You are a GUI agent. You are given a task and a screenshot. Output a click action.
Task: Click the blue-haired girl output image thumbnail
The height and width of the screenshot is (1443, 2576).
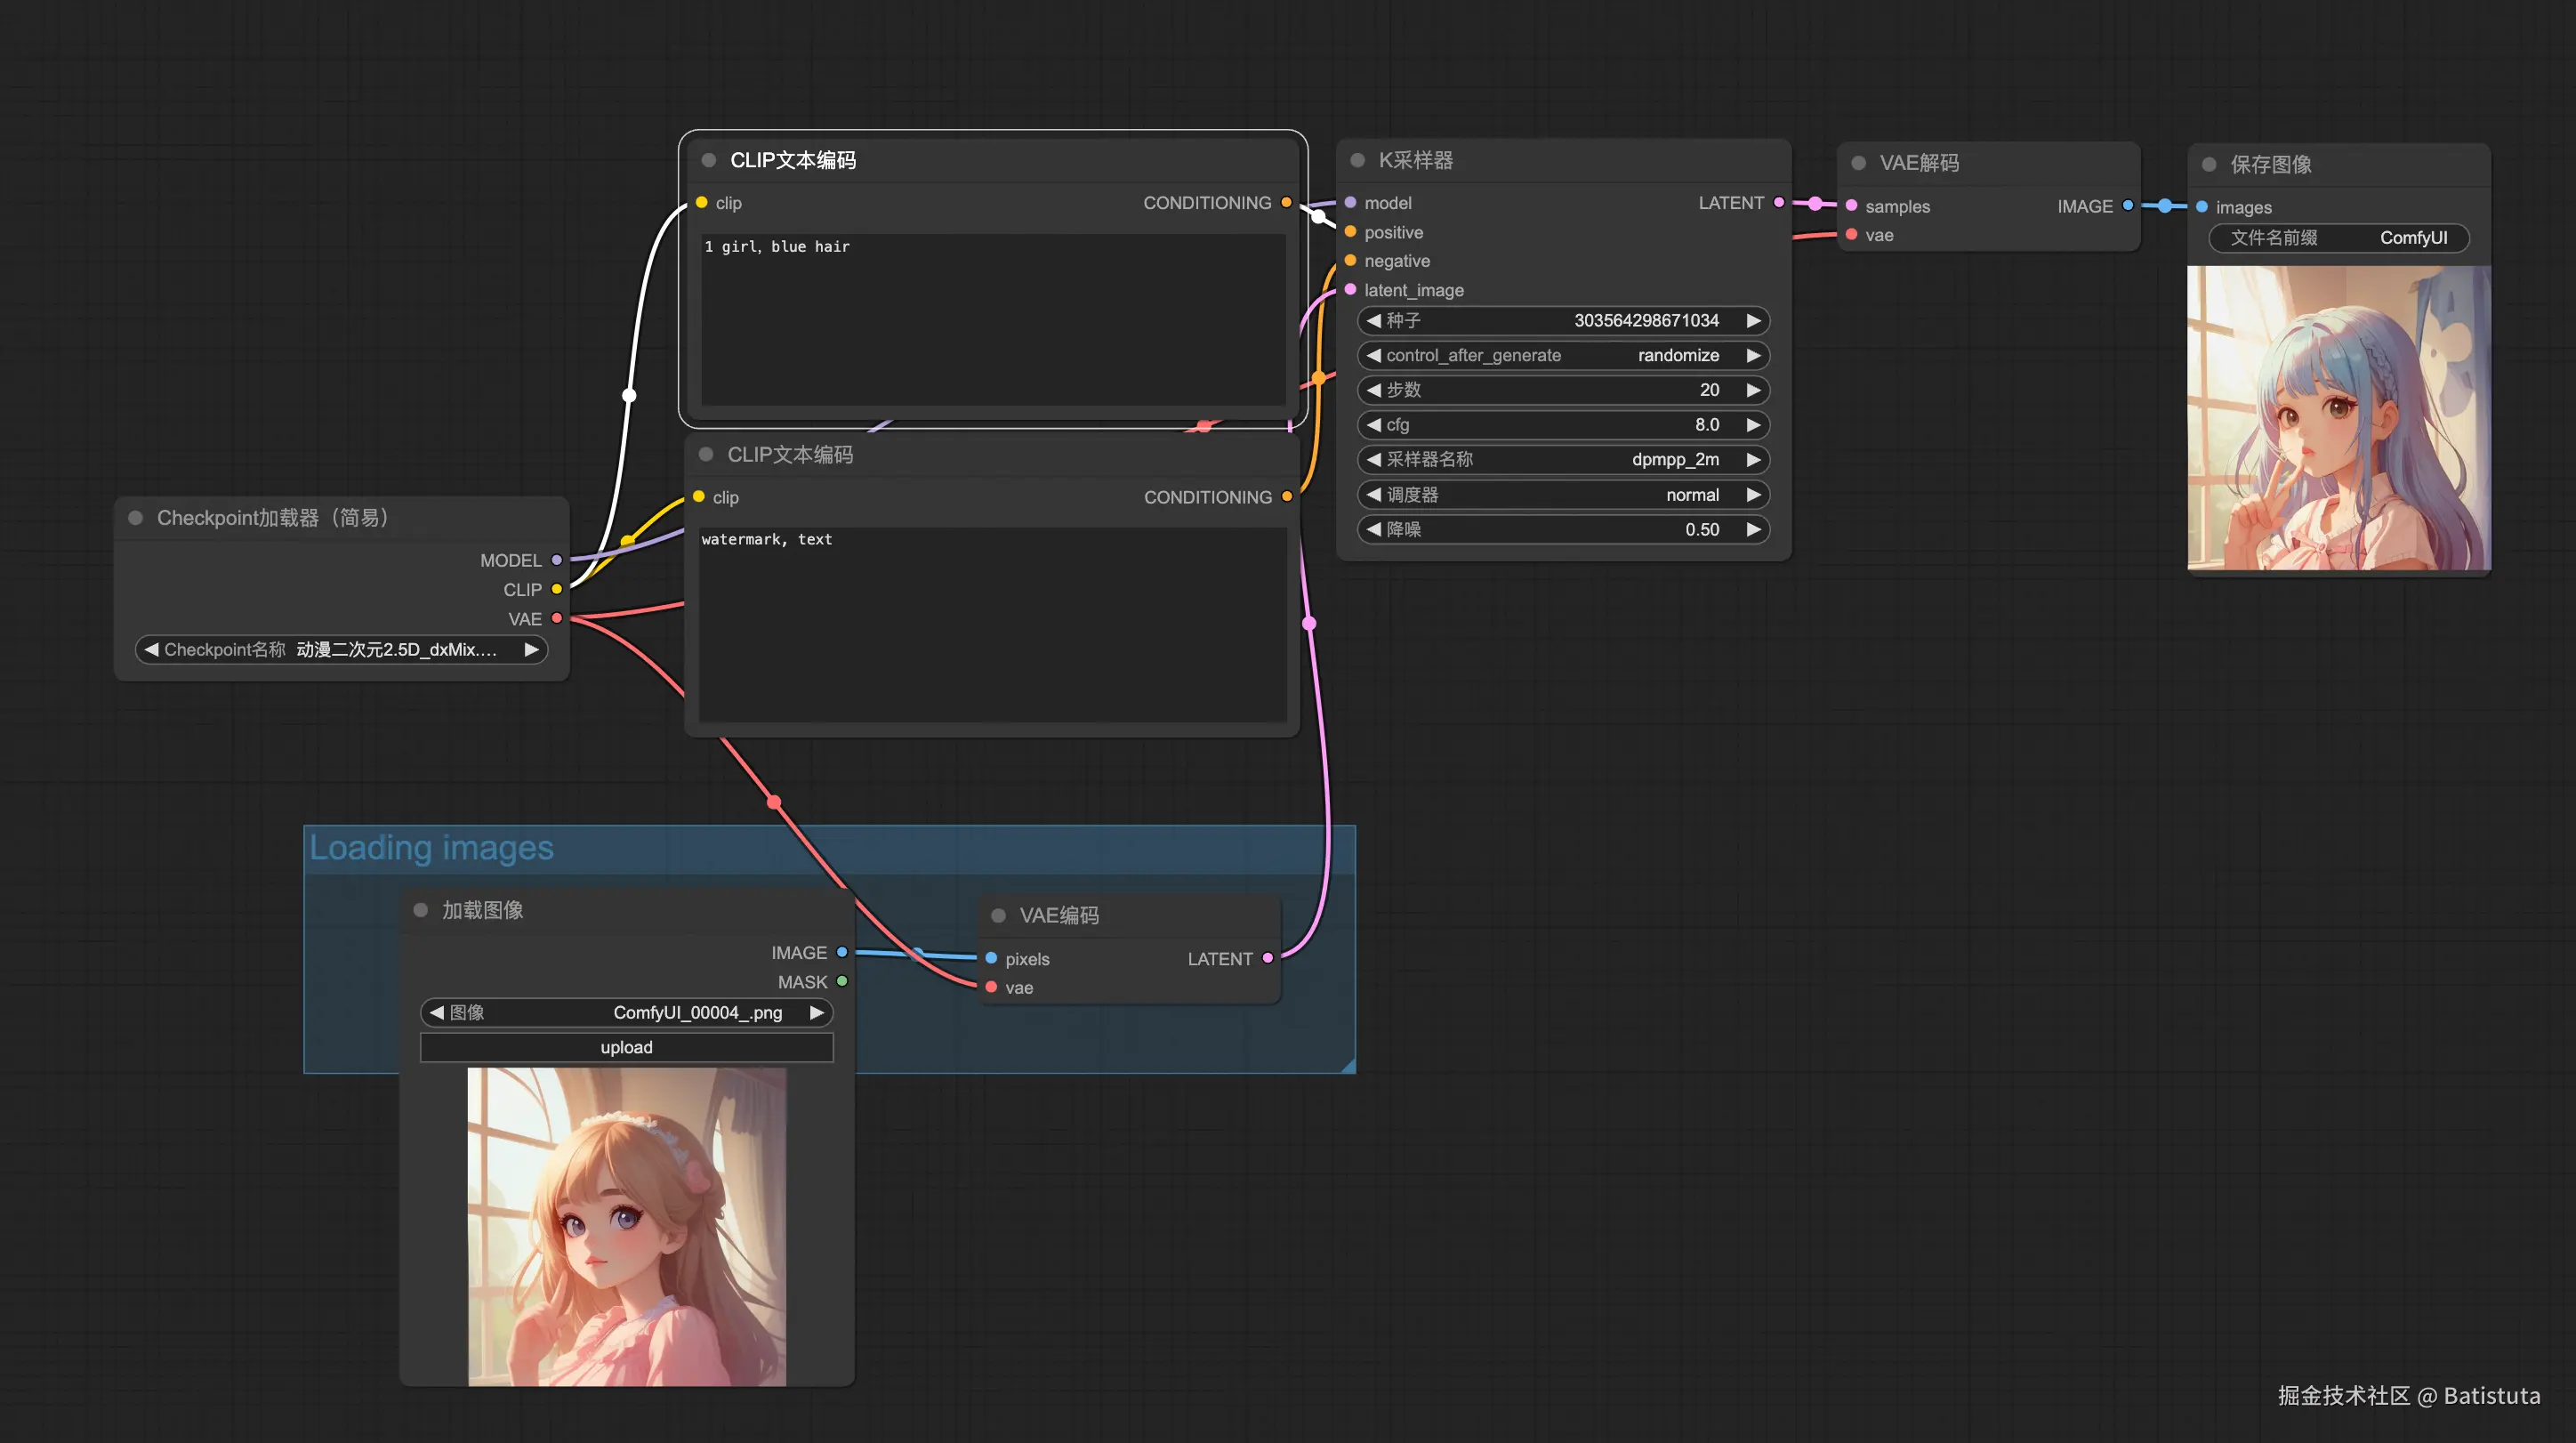2338,418
